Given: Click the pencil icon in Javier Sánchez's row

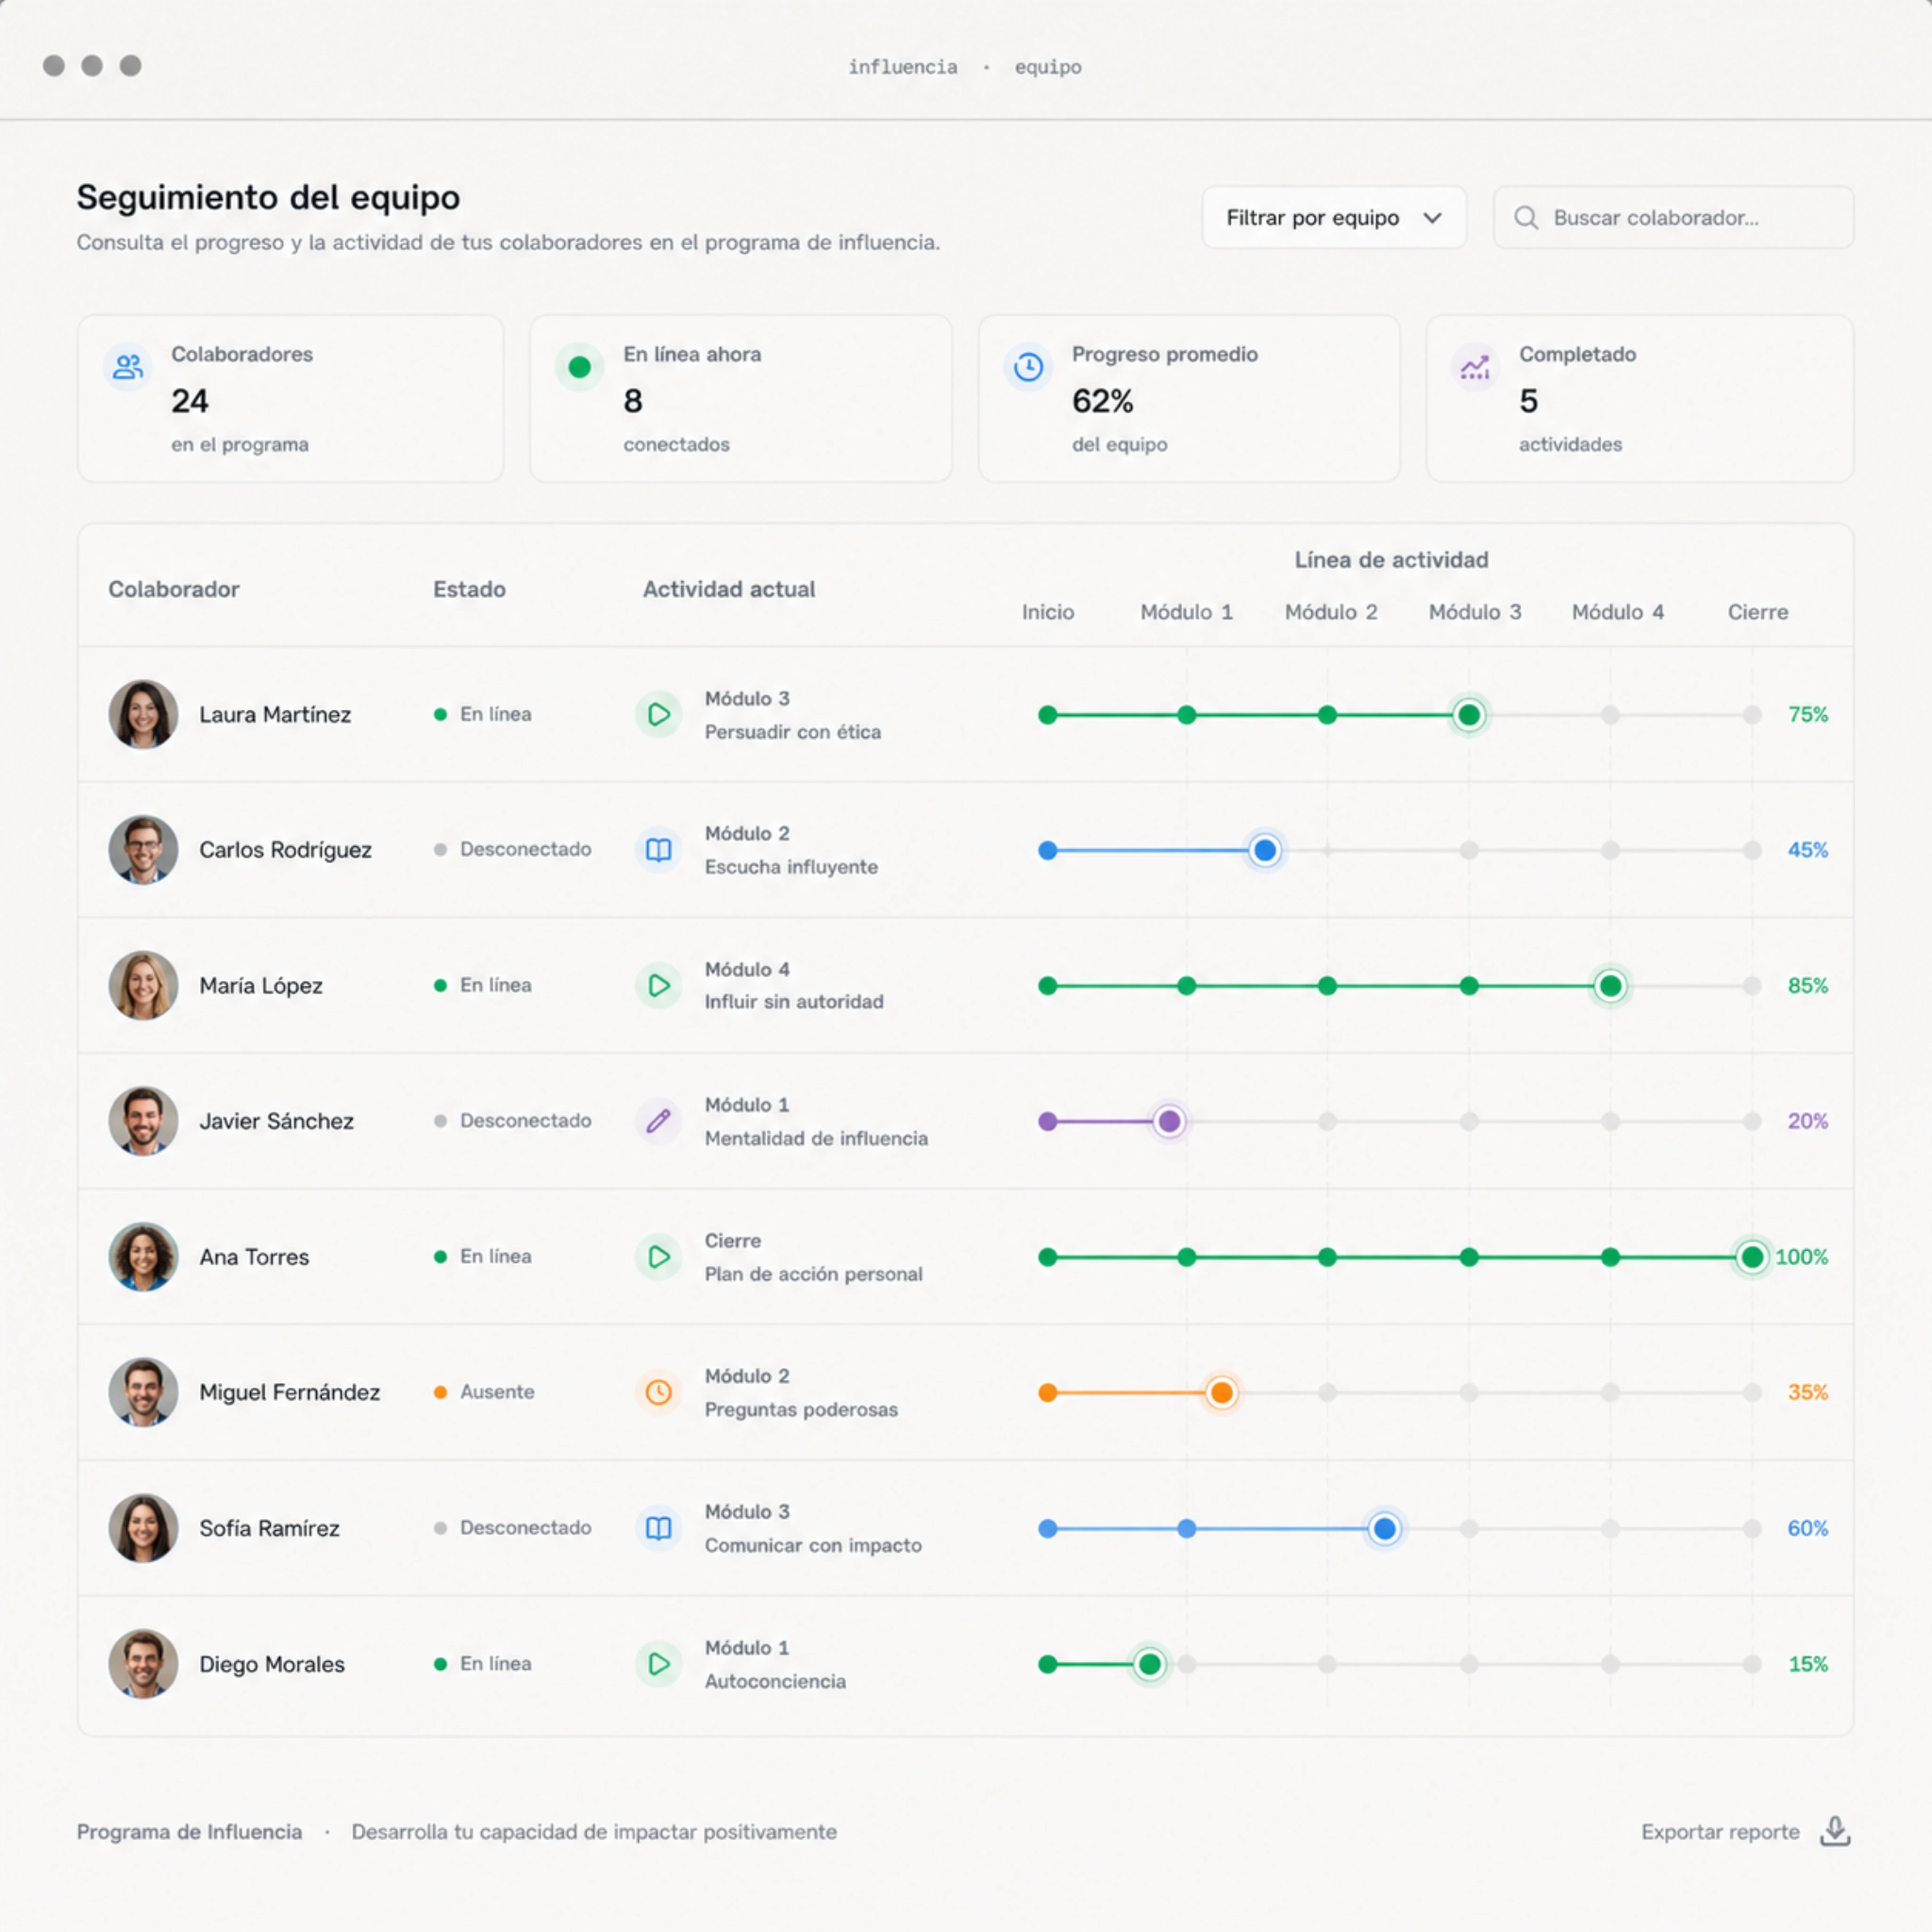Looking at the screenshot, I should click(658, 1121).
